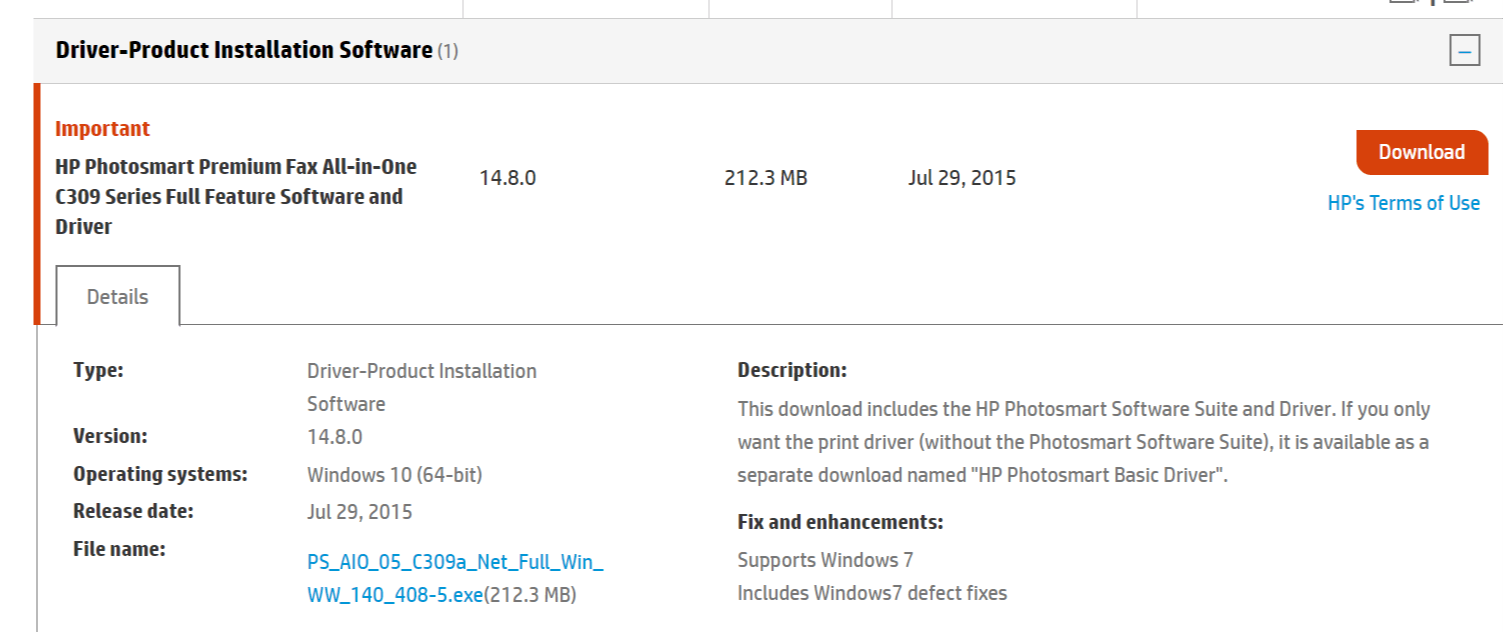Click the Driver-Product Installation Software header

[x=244, y=50]
